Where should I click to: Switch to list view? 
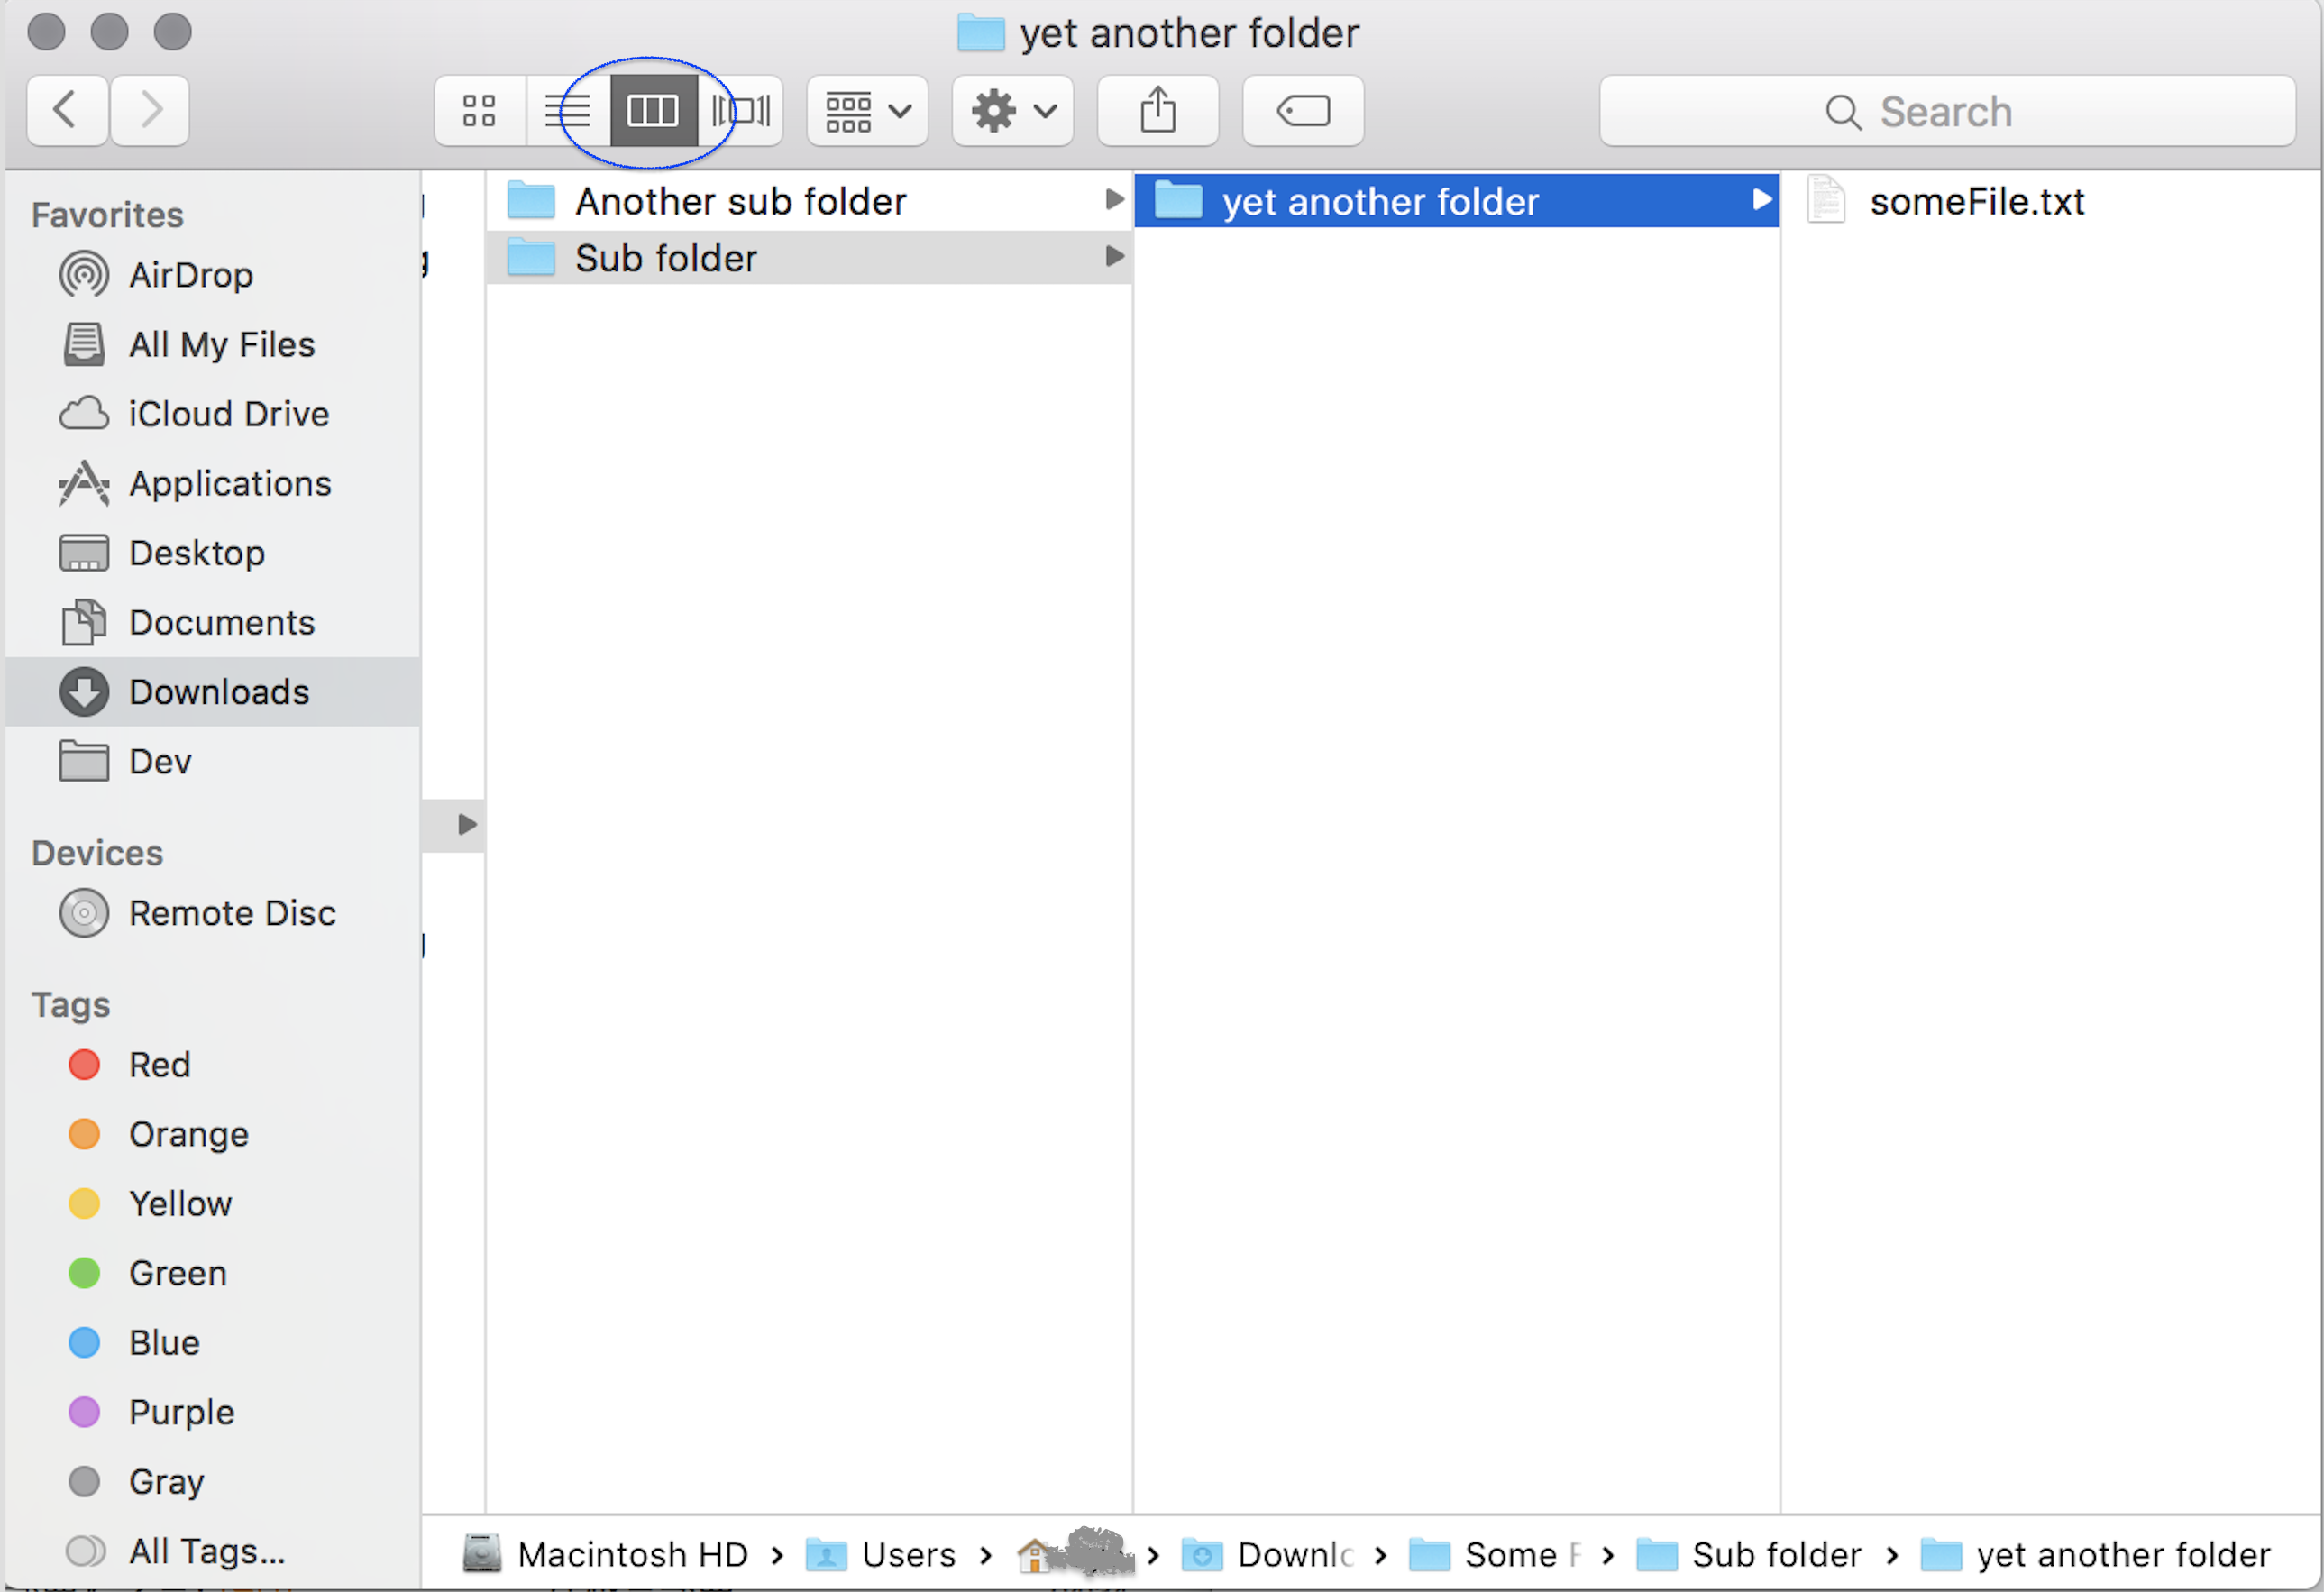[x=567, y=110]
